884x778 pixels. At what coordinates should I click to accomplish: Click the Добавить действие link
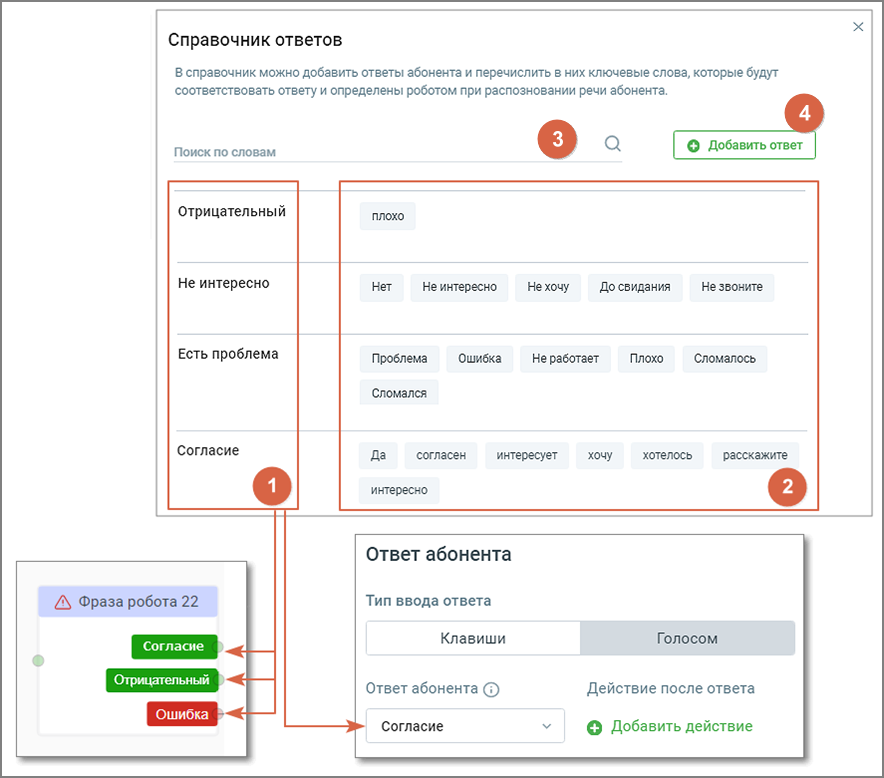coord(682,726)
